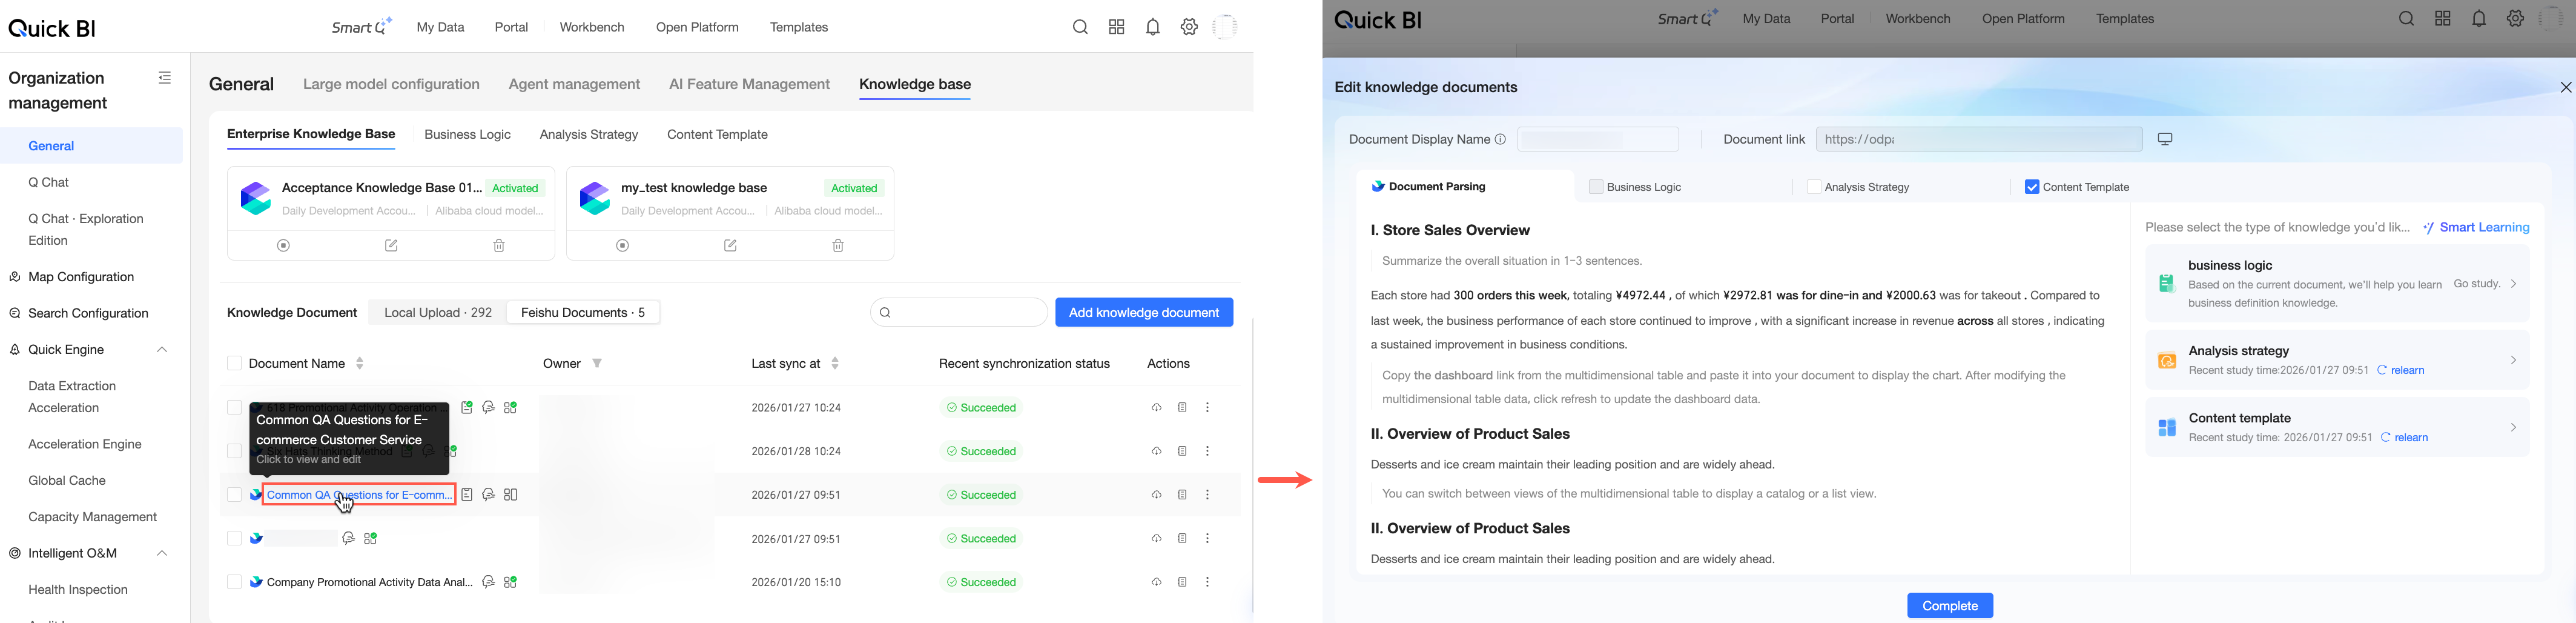Expand the Content template card chevron
Screen dimensions: 2576x623
pos(2513,428)
